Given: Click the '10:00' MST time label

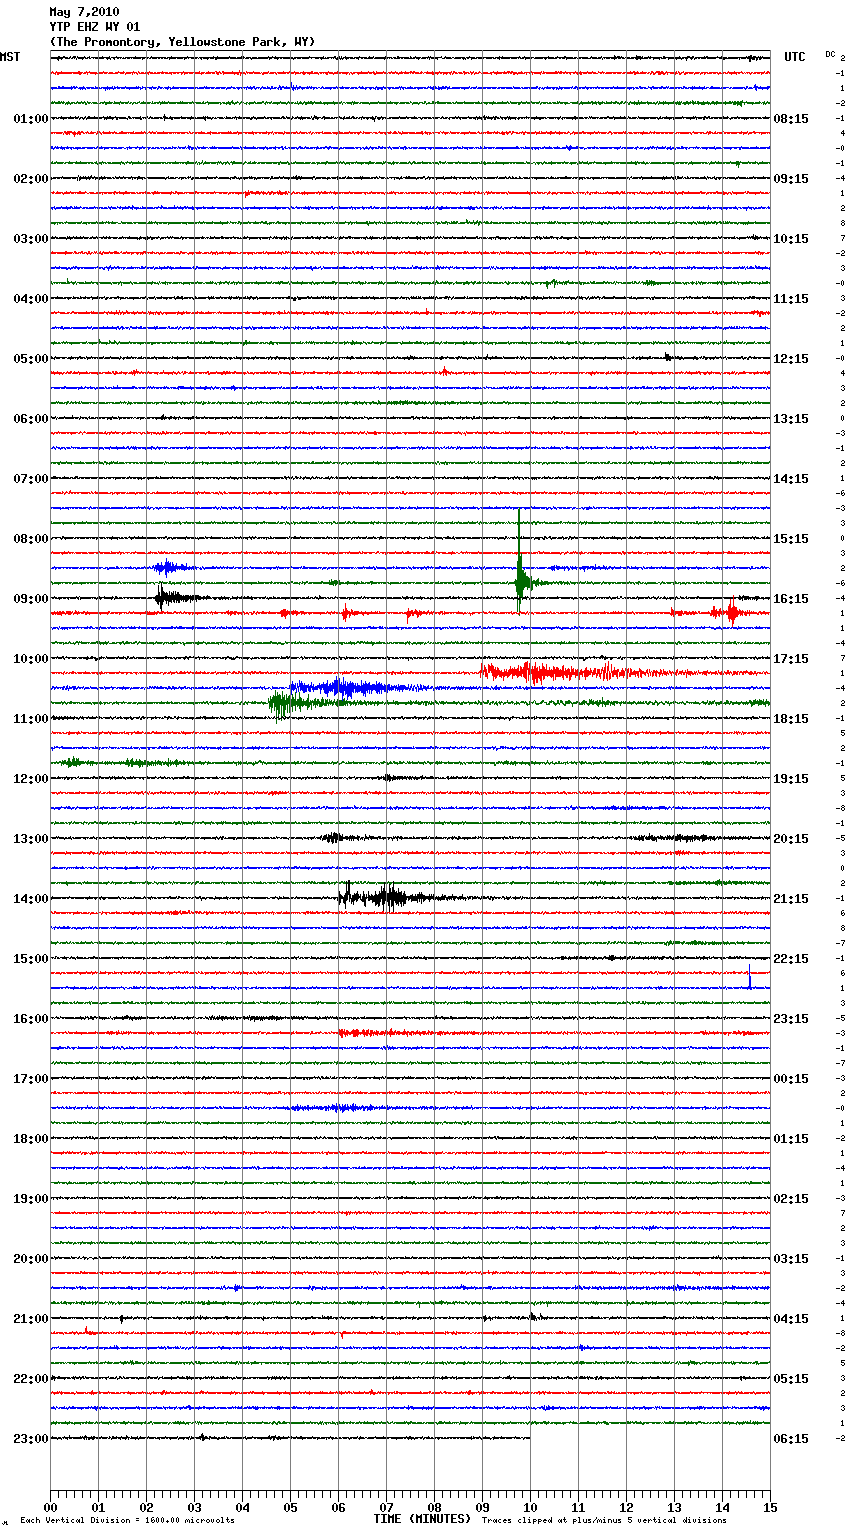Looking at the screenshot, I should click(31, 659).
